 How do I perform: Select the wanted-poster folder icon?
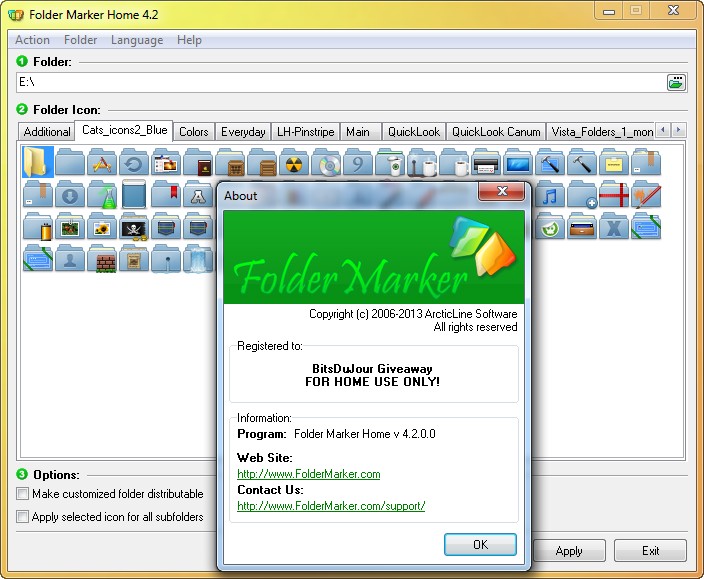coord(134,259)
